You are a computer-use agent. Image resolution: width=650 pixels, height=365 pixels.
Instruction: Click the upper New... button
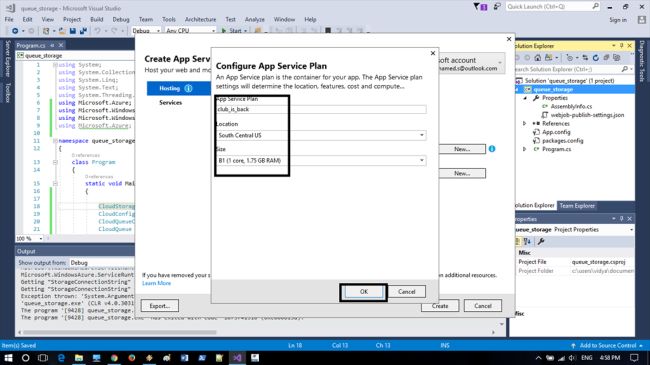click(x=462, y=148)
